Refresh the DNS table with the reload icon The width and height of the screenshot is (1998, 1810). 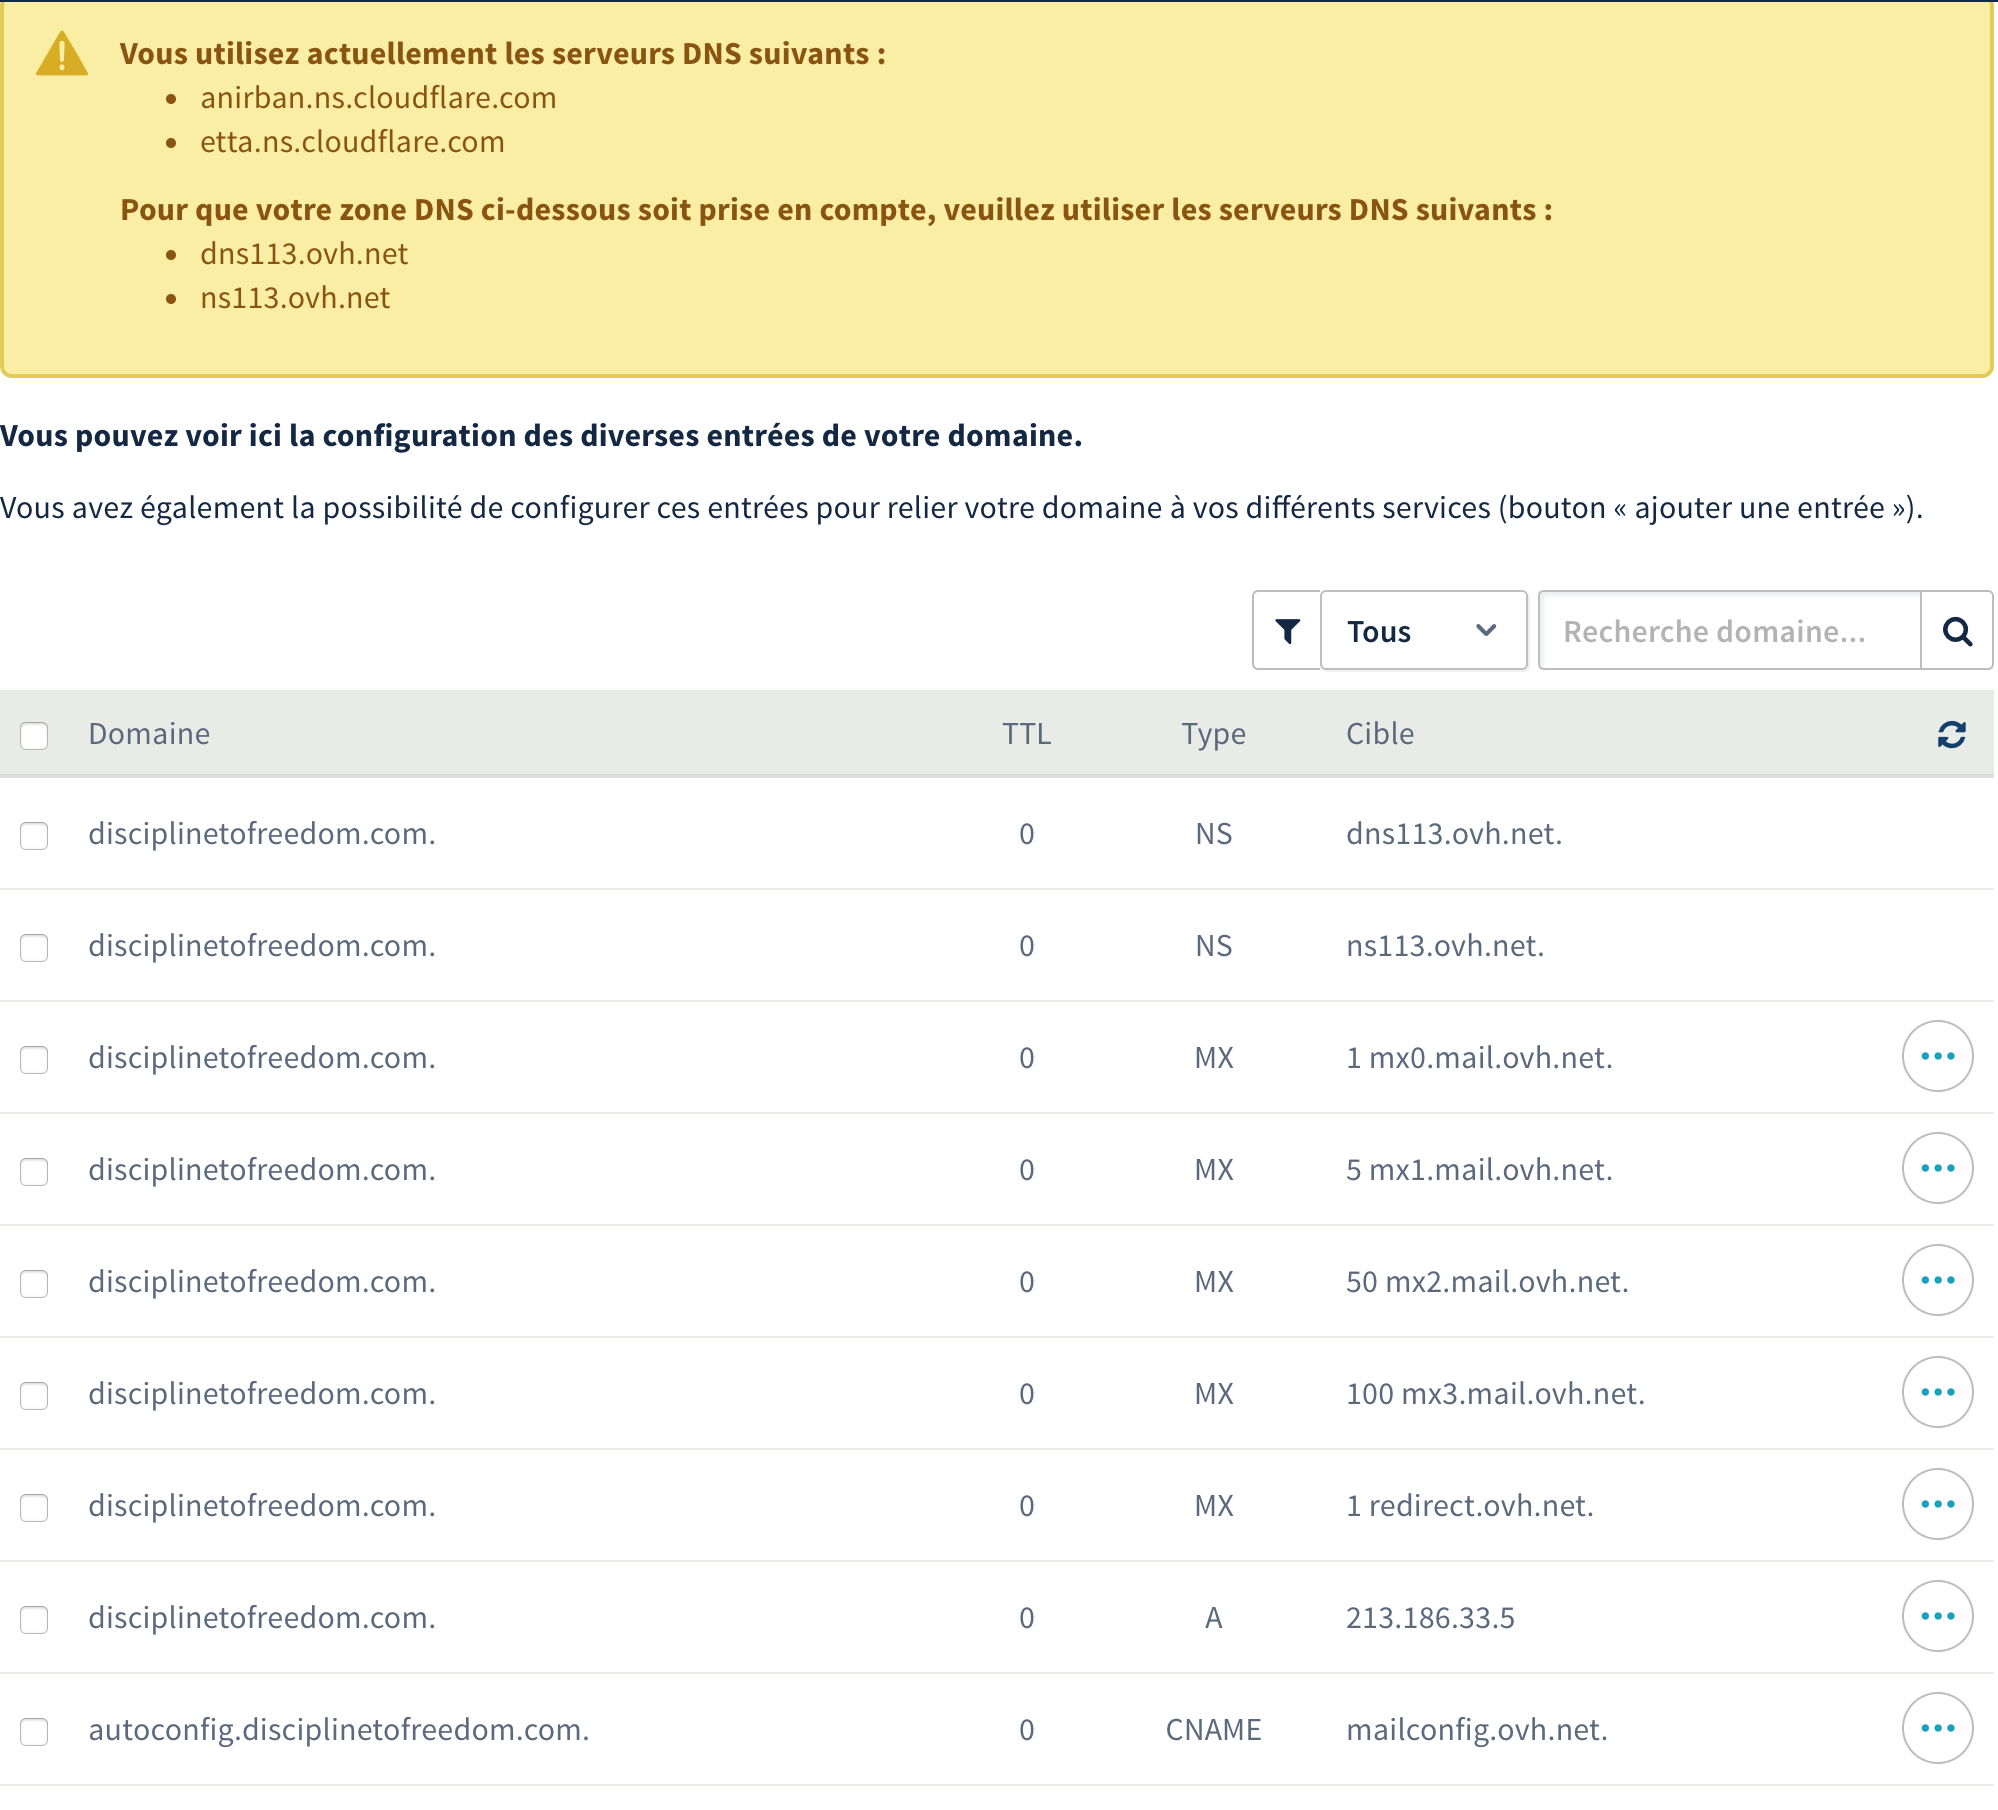click(x=1951, y=735)
